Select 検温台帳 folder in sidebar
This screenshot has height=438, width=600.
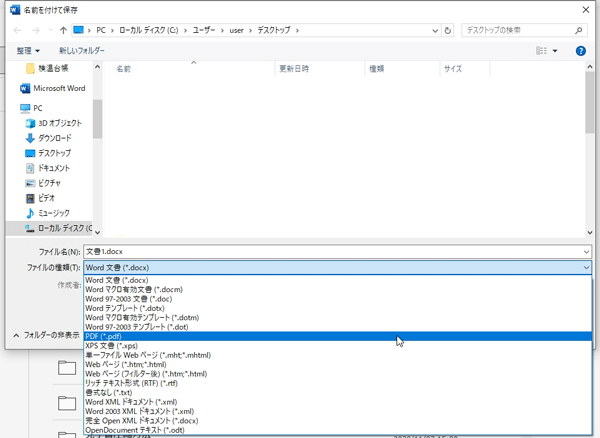click(47, 68)
